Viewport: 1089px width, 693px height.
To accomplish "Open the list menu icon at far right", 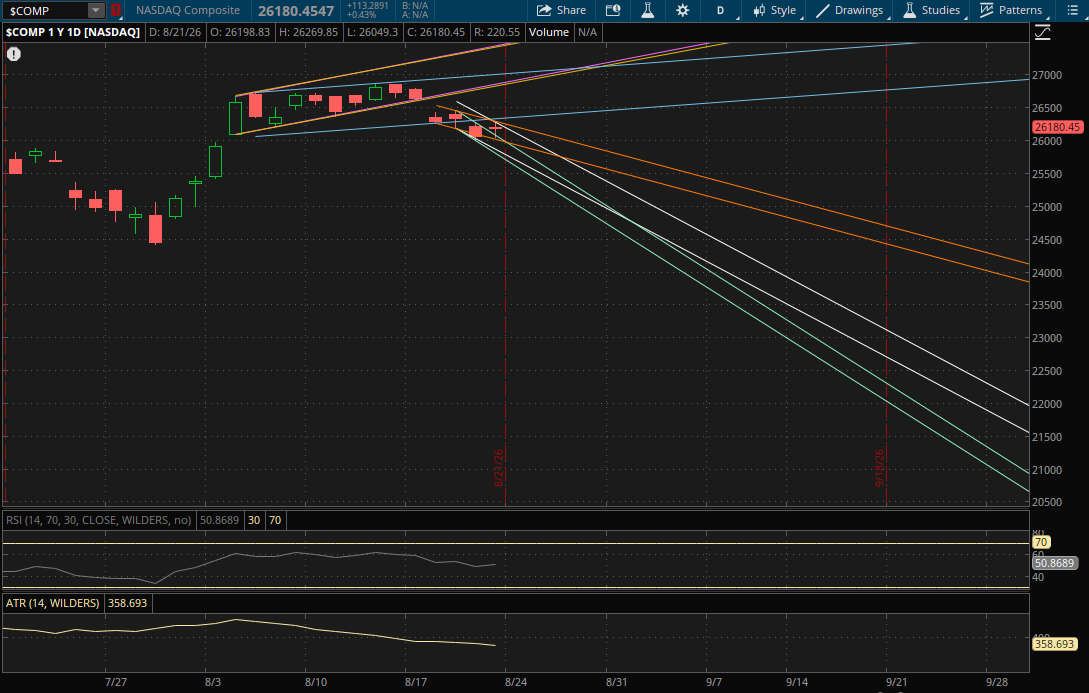I will click(1072, 10).
